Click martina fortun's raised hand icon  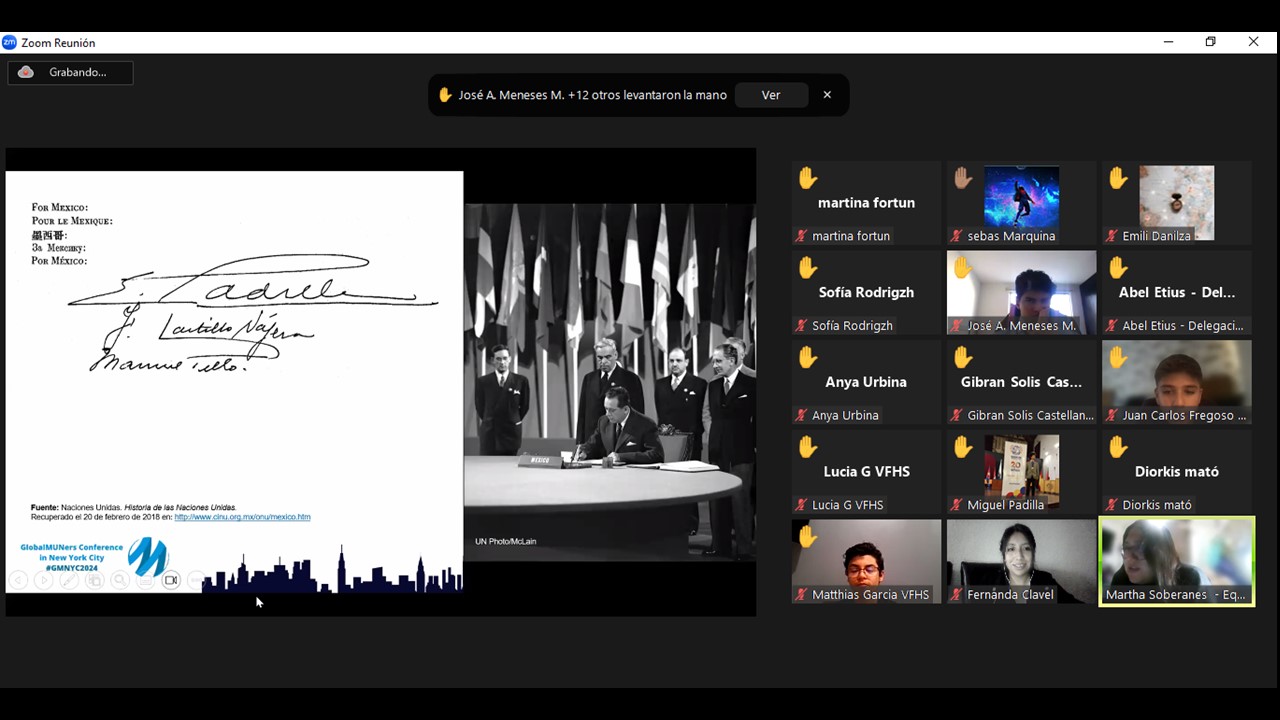[x=808, y=179]
